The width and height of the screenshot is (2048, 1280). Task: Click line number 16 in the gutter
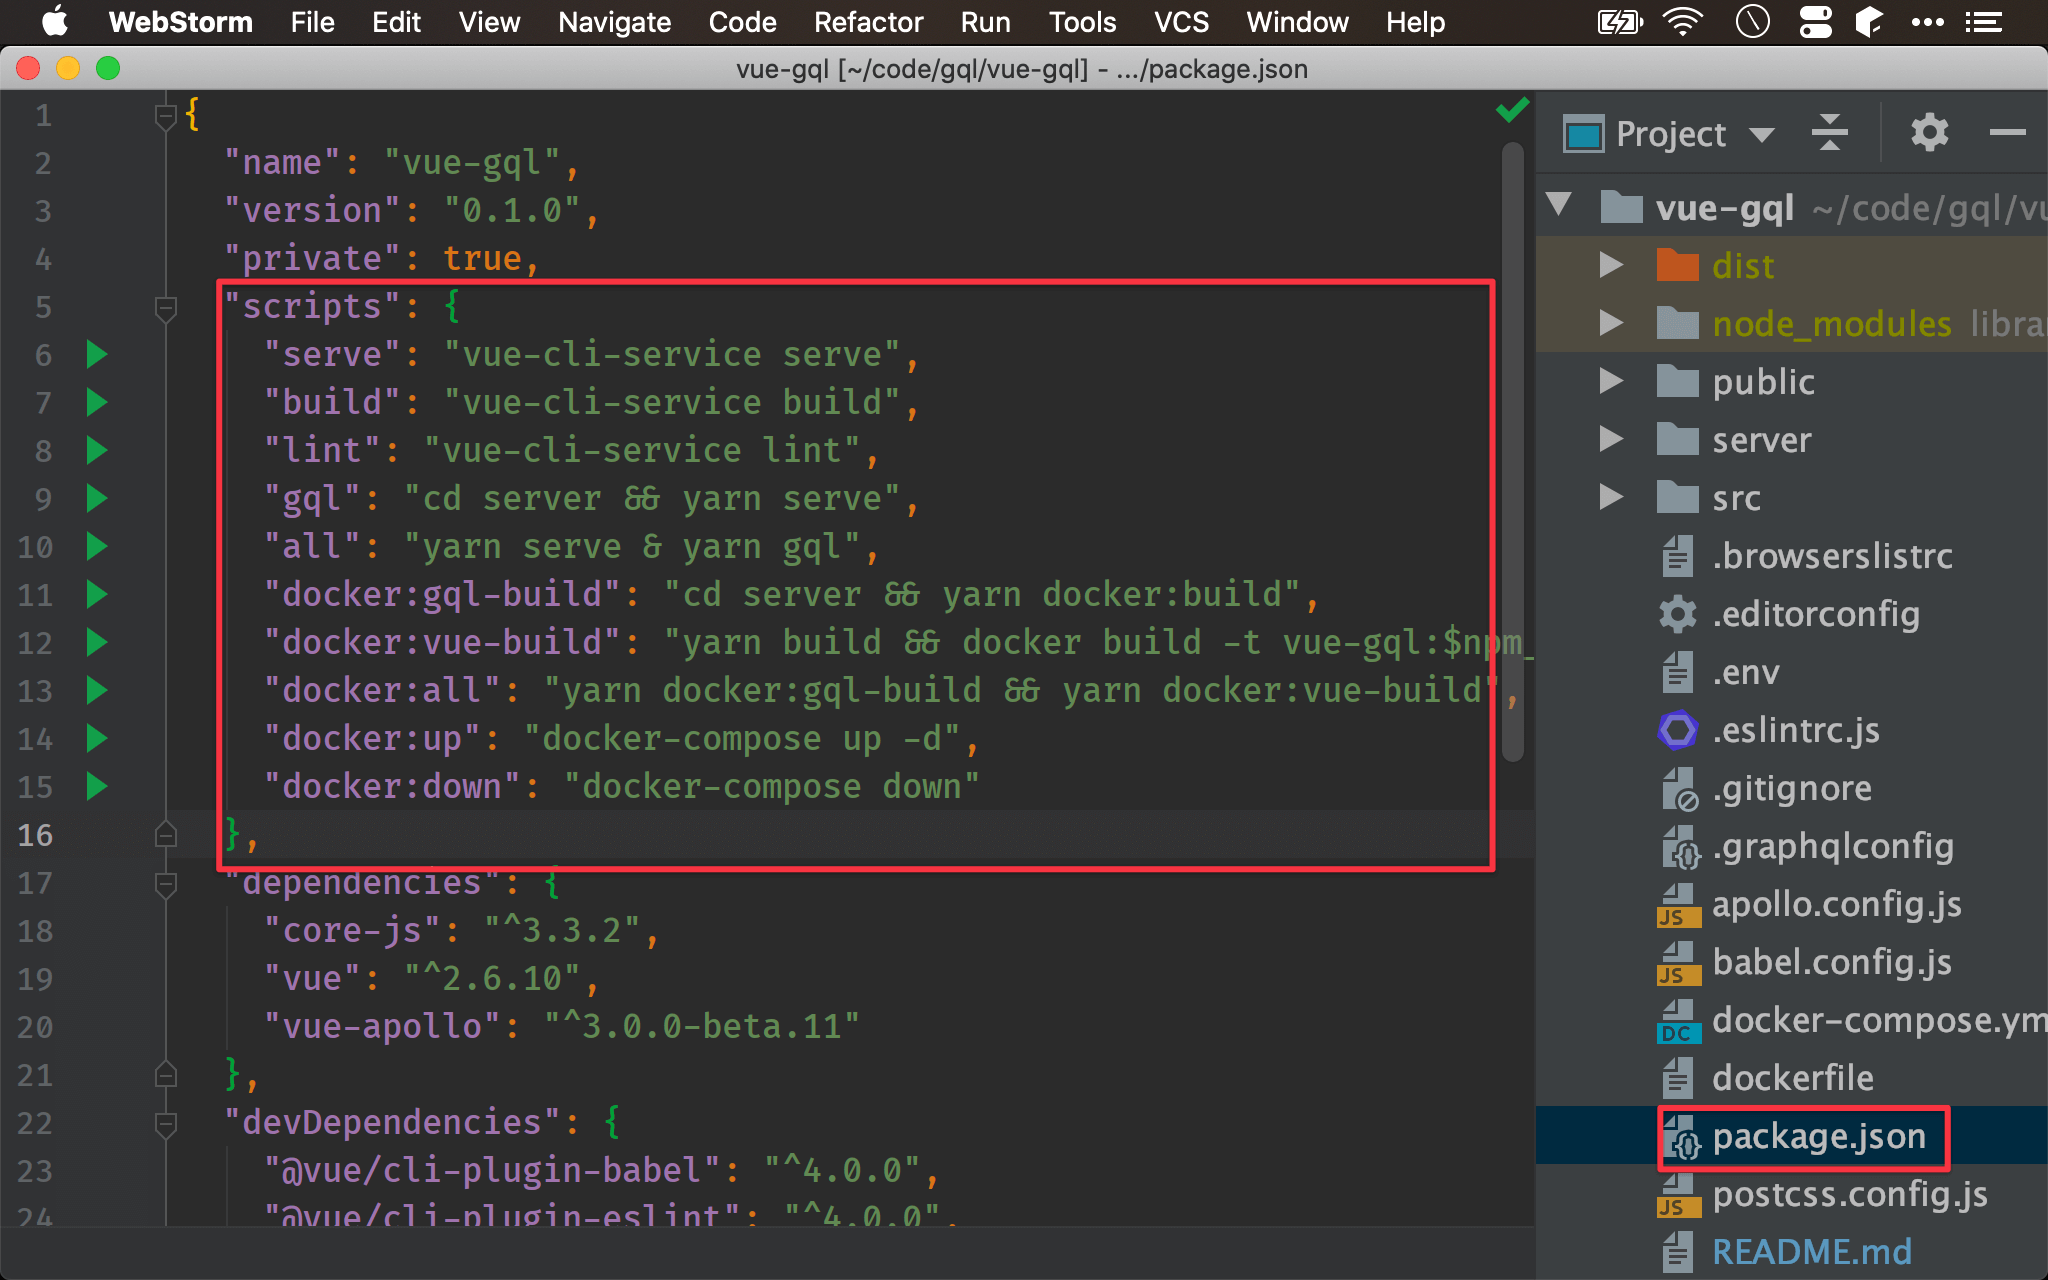tap(35, 834)
